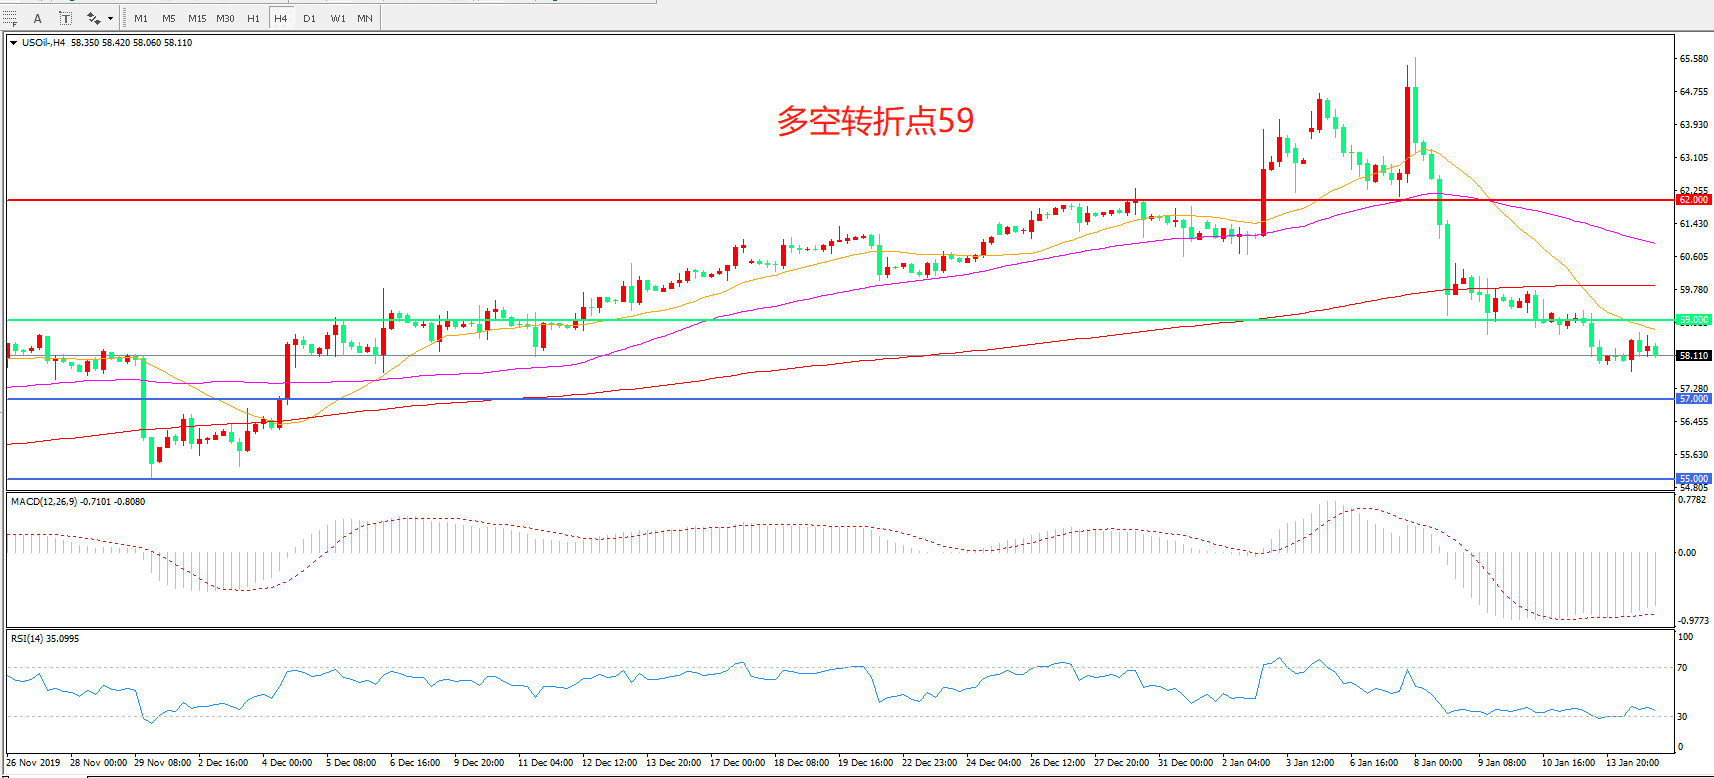Change chart to MN monthly timeframe

click(365, 18)
